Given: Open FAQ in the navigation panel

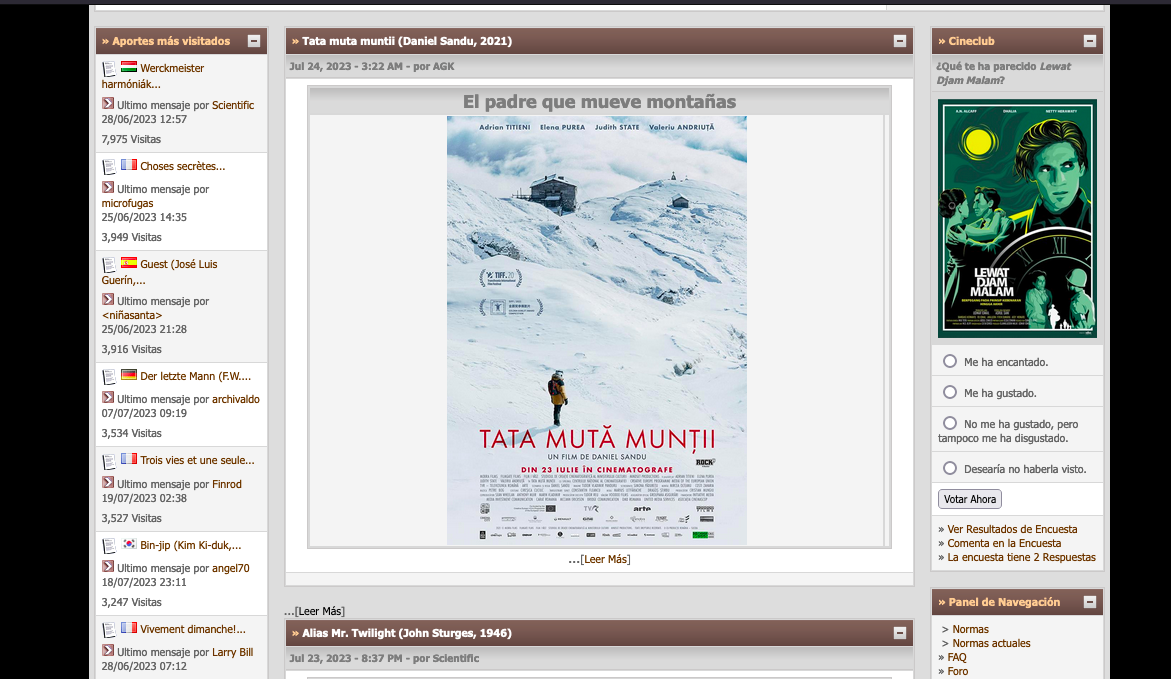Looking at the screenshot, I should click(957, 657).
